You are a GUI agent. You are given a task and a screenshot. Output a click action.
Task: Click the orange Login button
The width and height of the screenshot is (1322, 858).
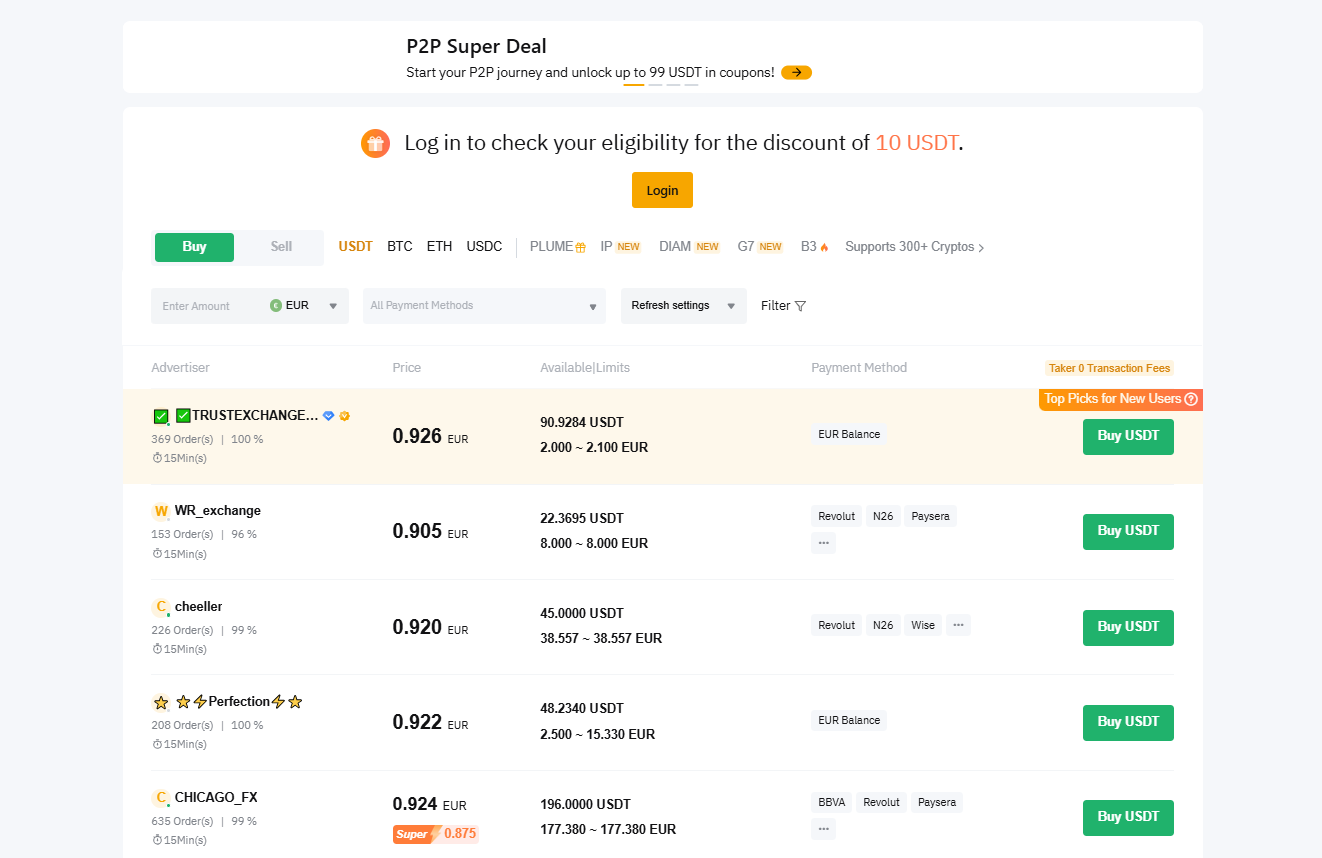(662, 190)
